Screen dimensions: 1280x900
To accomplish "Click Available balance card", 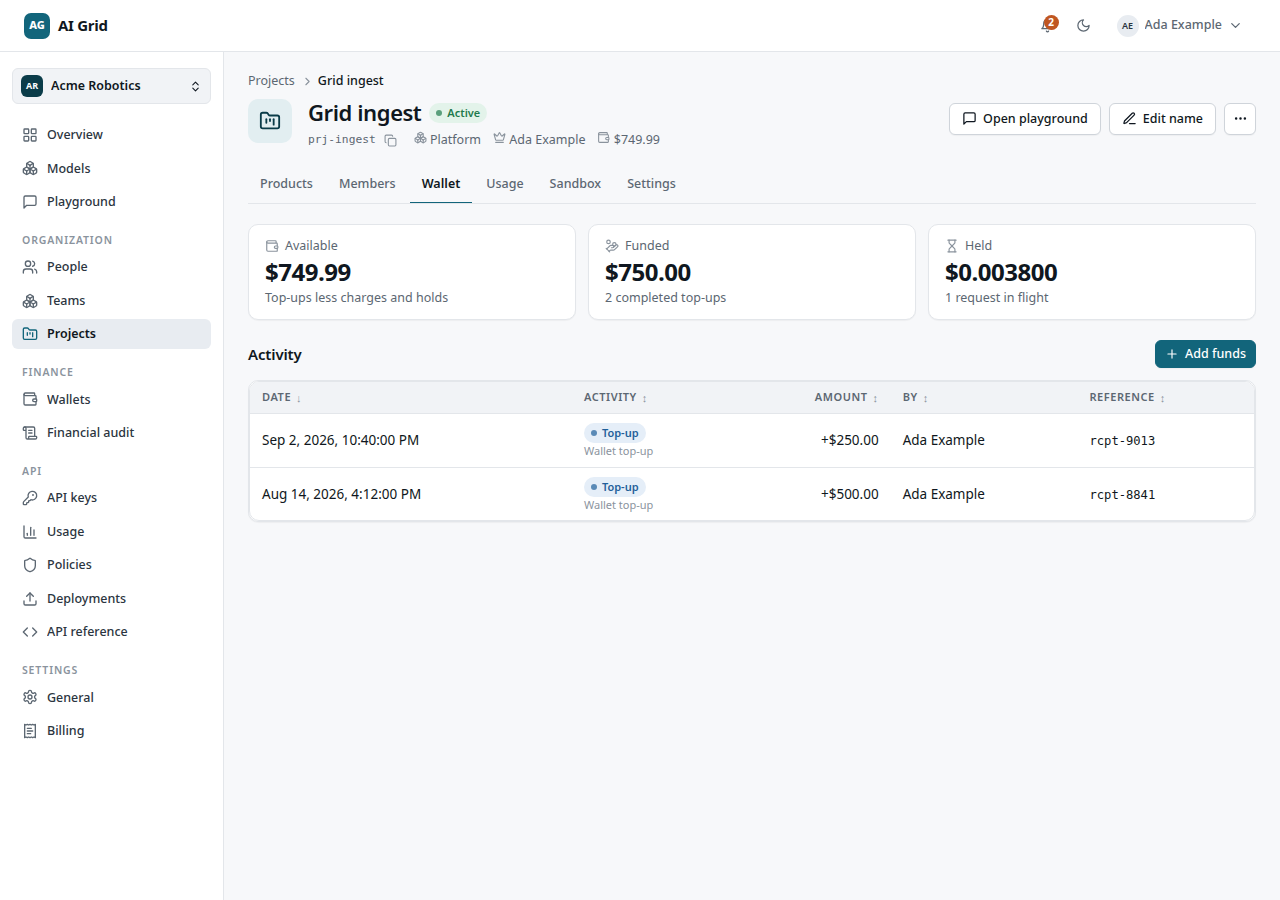I will (412, 272).
